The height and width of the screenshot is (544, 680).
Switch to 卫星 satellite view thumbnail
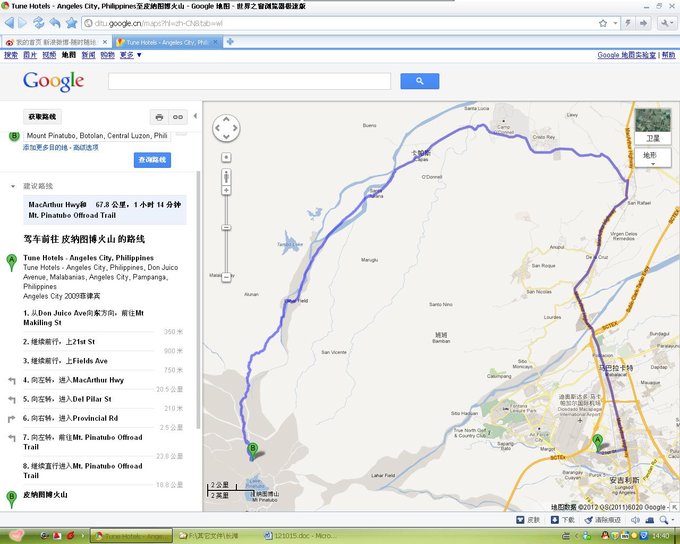(653, 126)
